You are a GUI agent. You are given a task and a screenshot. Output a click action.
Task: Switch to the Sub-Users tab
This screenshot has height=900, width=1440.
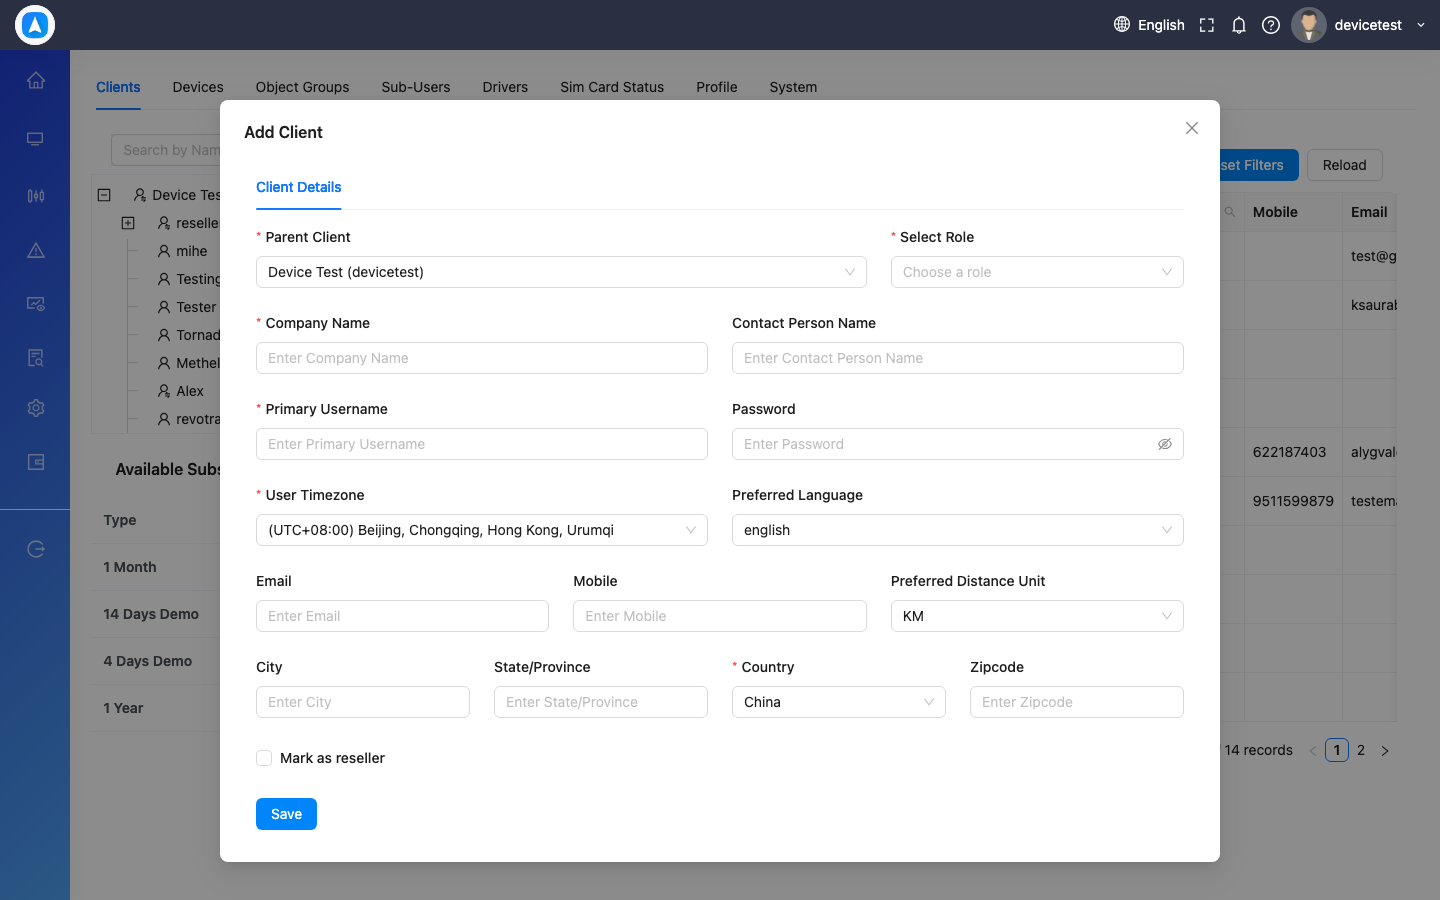[x=416, y=87]
